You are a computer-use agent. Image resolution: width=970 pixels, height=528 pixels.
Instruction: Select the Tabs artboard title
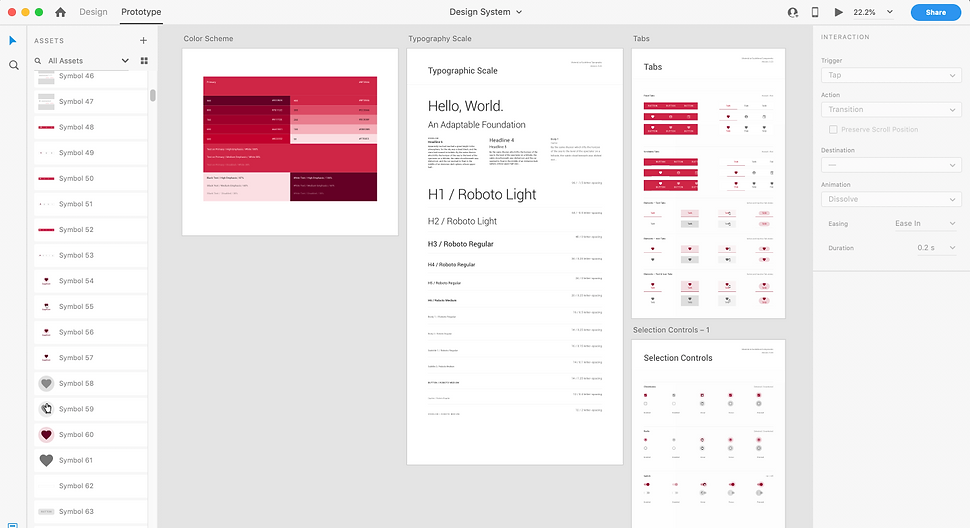pyautogui.click(x=641, y=38)
